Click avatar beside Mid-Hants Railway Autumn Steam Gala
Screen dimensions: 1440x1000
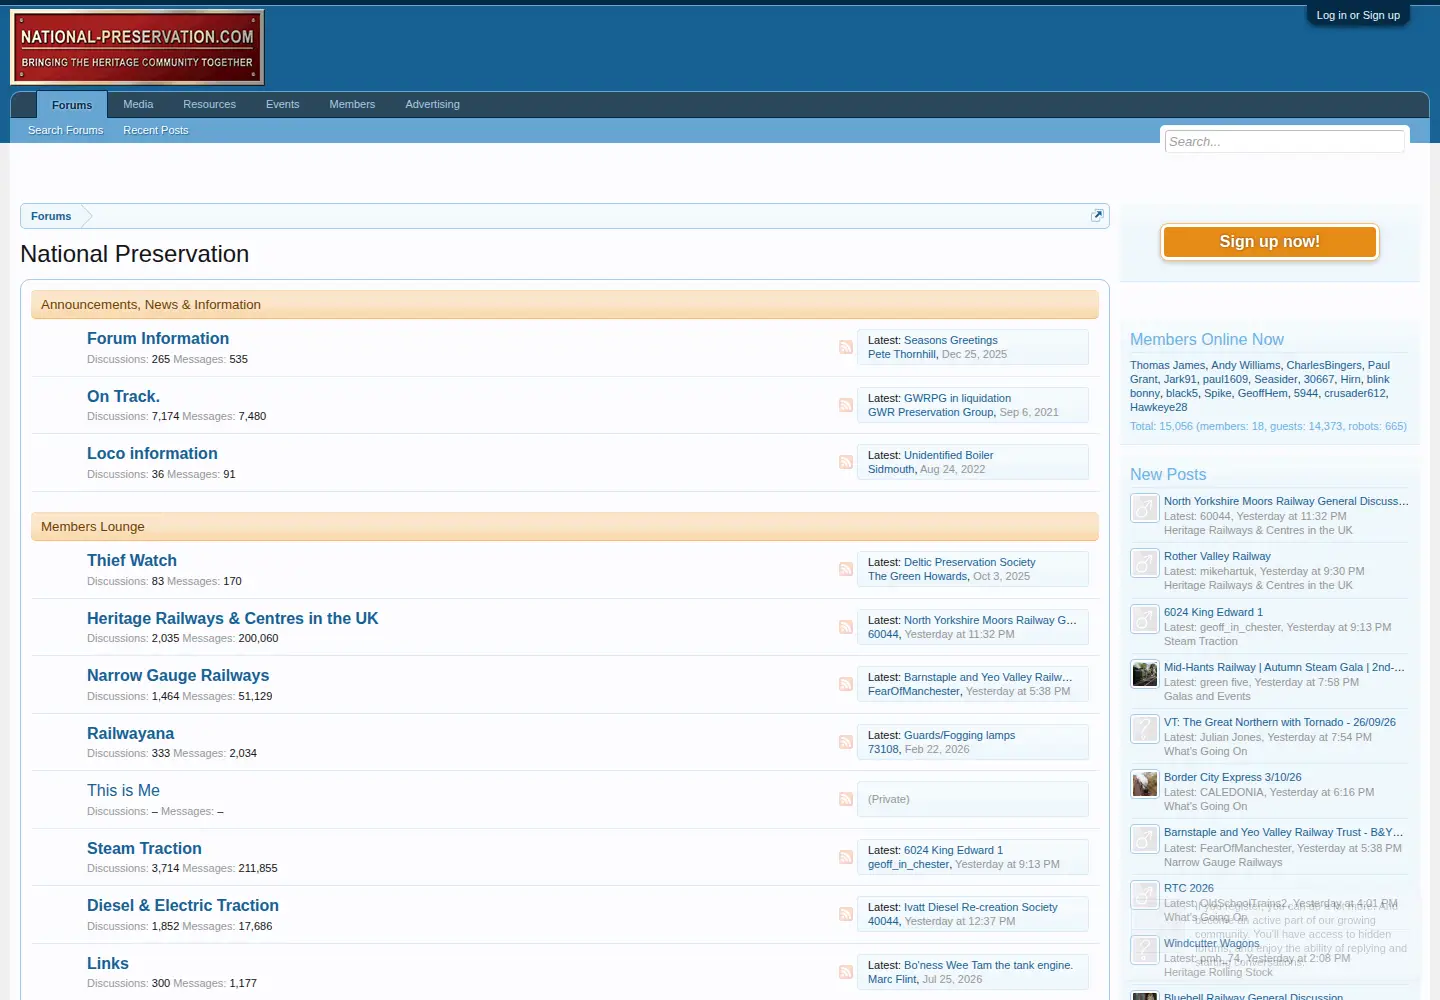click(1144, 674)
